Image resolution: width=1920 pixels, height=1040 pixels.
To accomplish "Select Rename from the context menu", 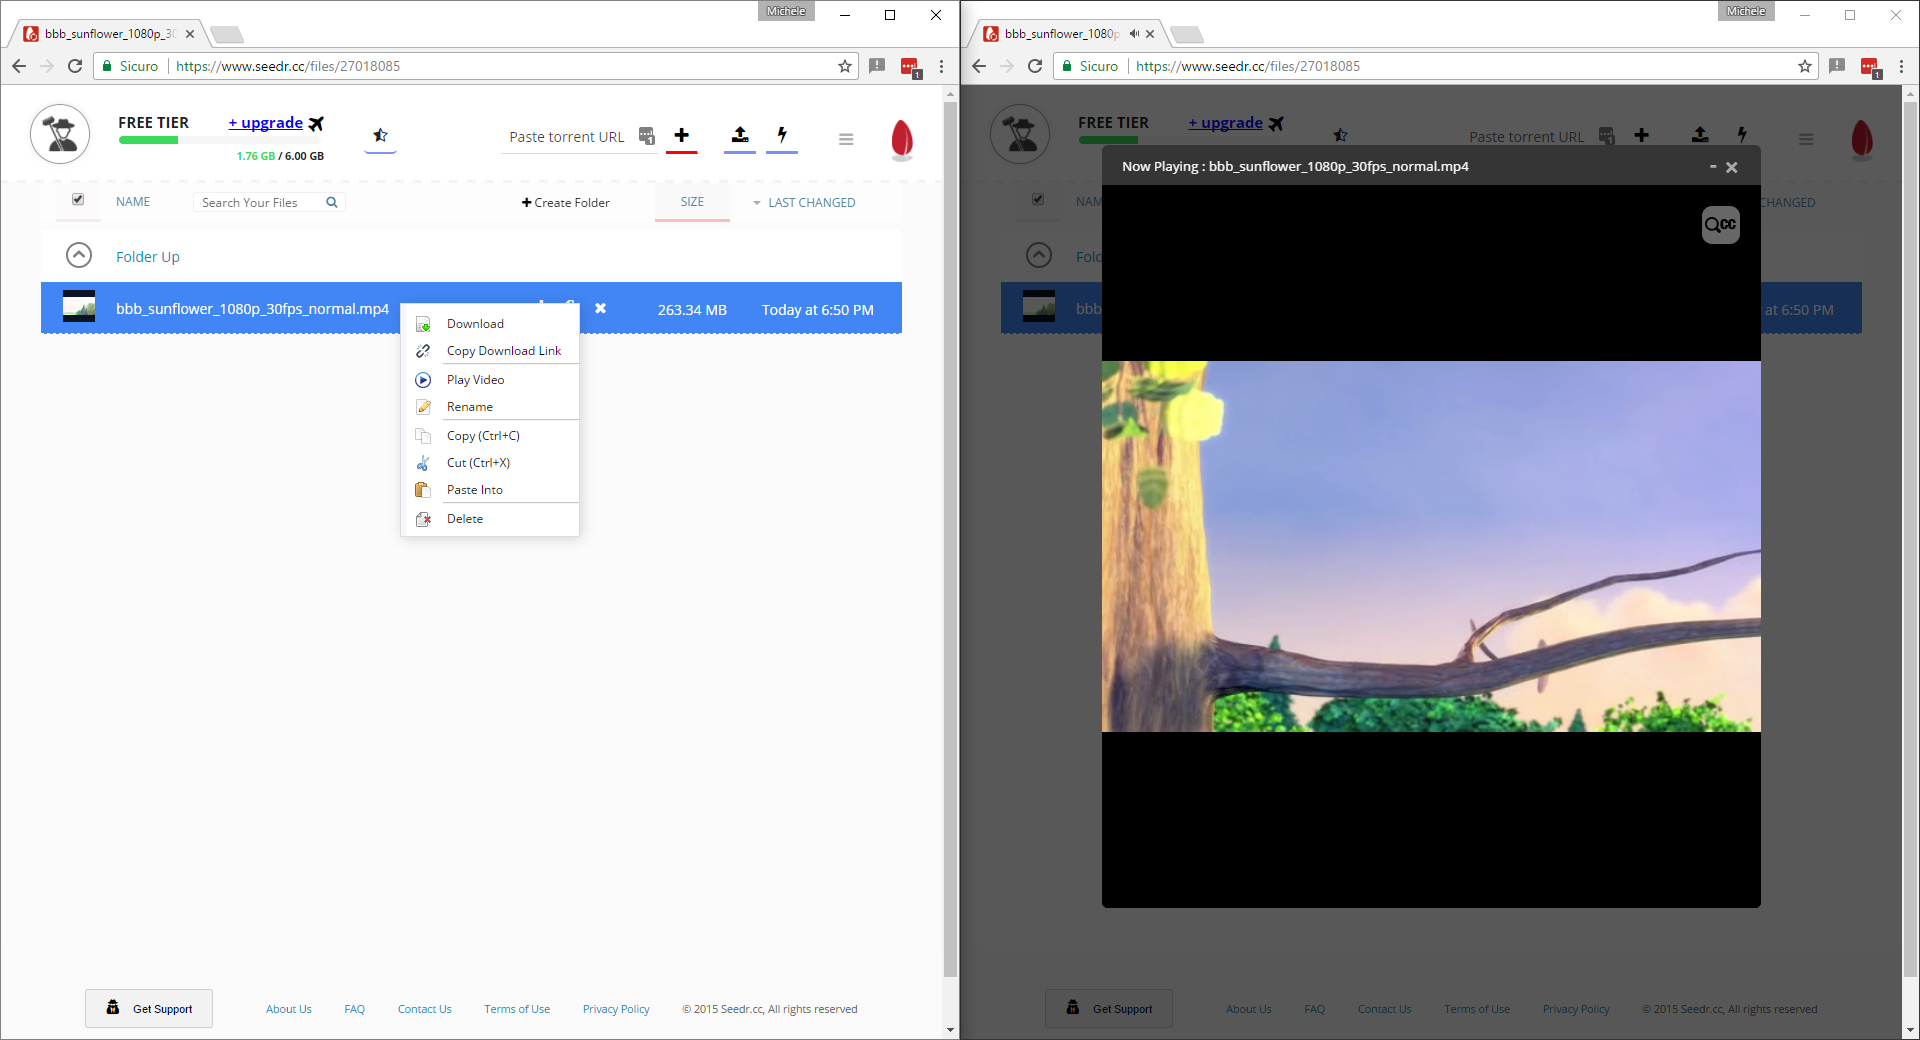I will point(490,407).
